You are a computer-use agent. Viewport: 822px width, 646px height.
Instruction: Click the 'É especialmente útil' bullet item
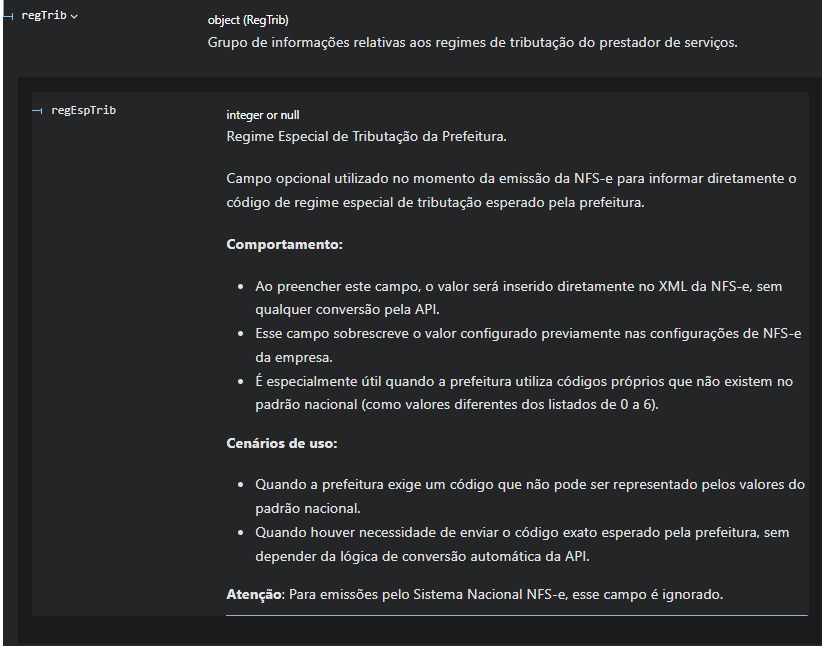[x=524, y=392]
